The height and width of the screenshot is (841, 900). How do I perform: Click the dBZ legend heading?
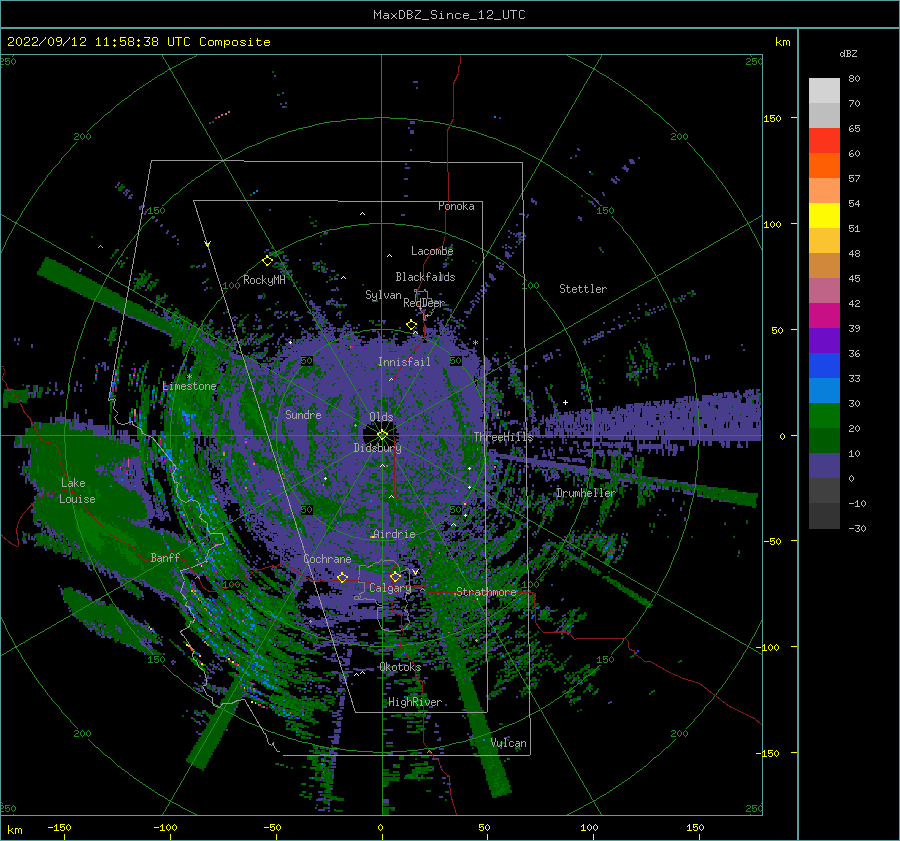(x=848, y=53)
